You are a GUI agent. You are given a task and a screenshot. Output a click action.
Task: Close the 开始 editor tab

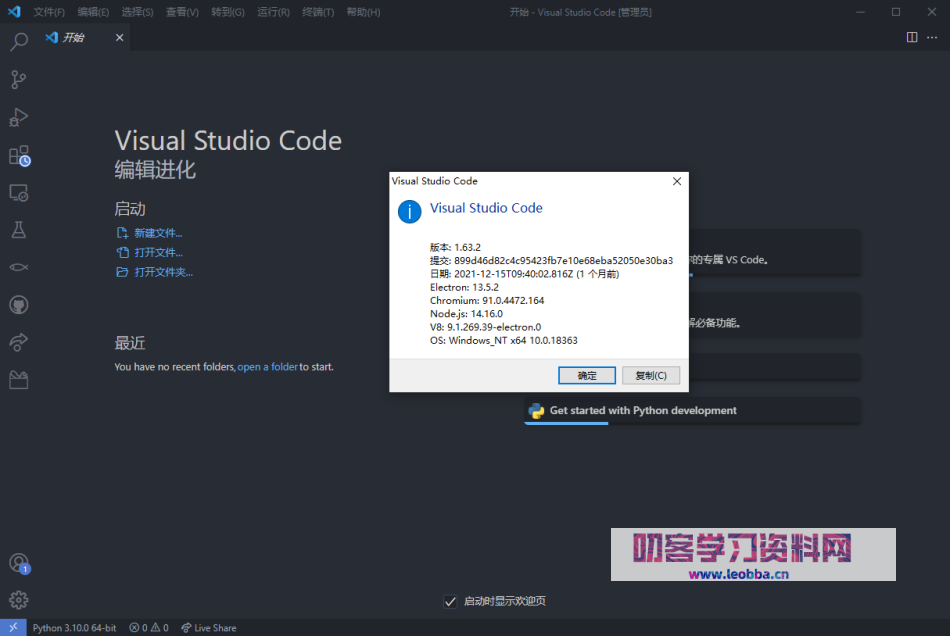(119, 38)
